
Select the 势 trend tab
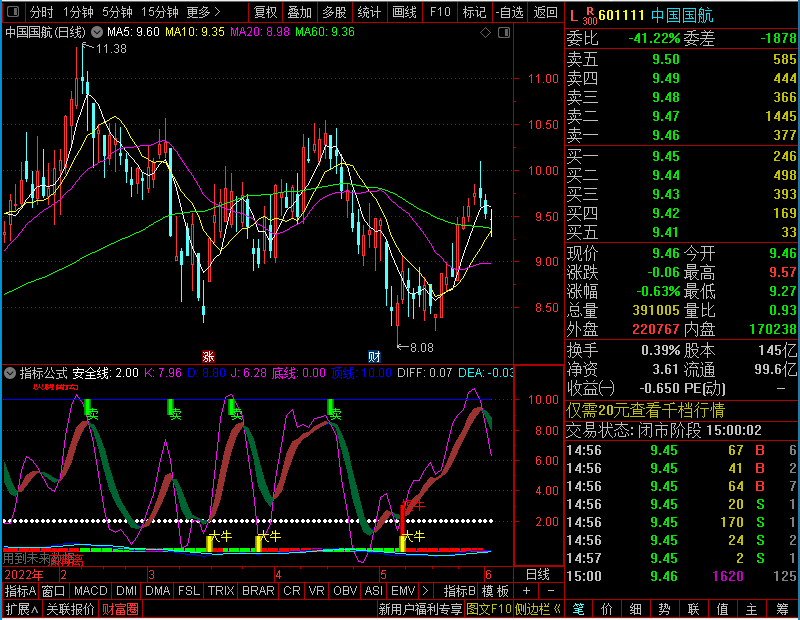(664, 609)
